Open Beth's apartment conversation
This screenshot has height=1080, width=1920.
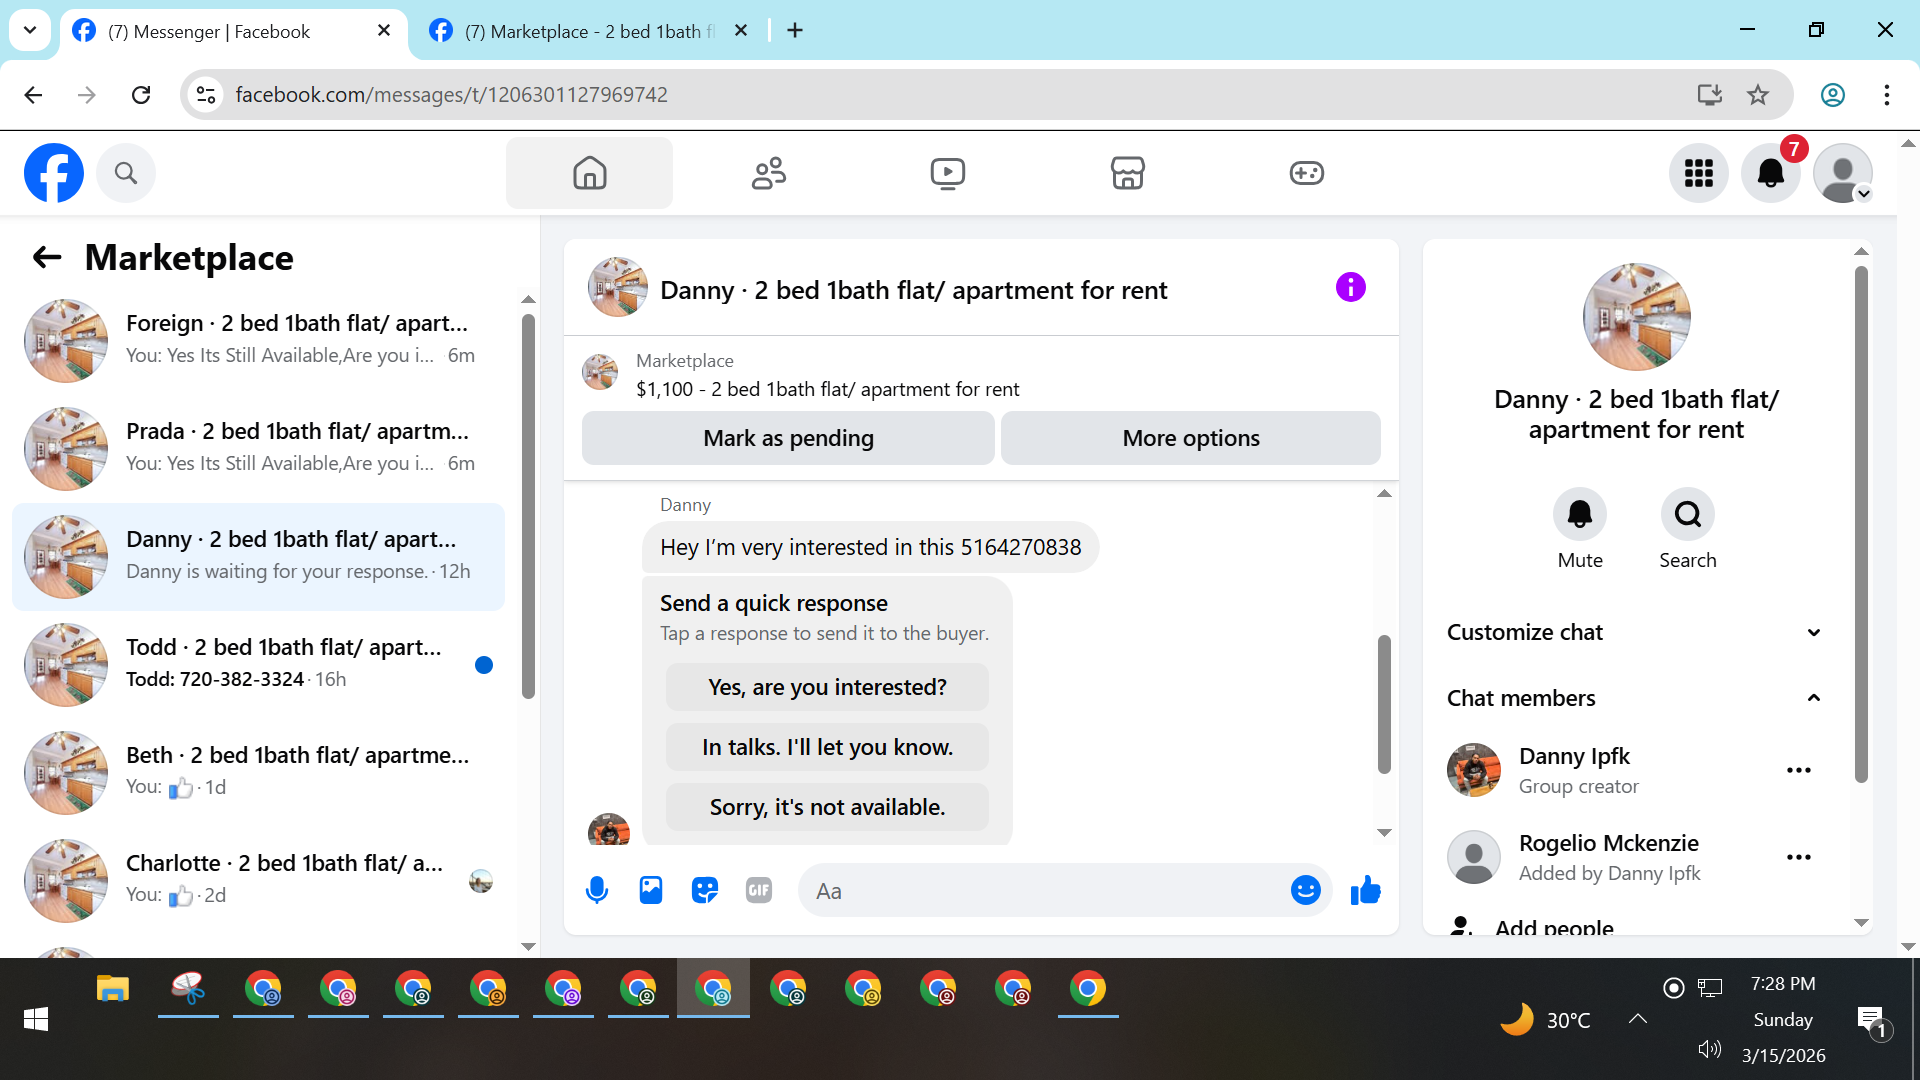pos(258,772)
